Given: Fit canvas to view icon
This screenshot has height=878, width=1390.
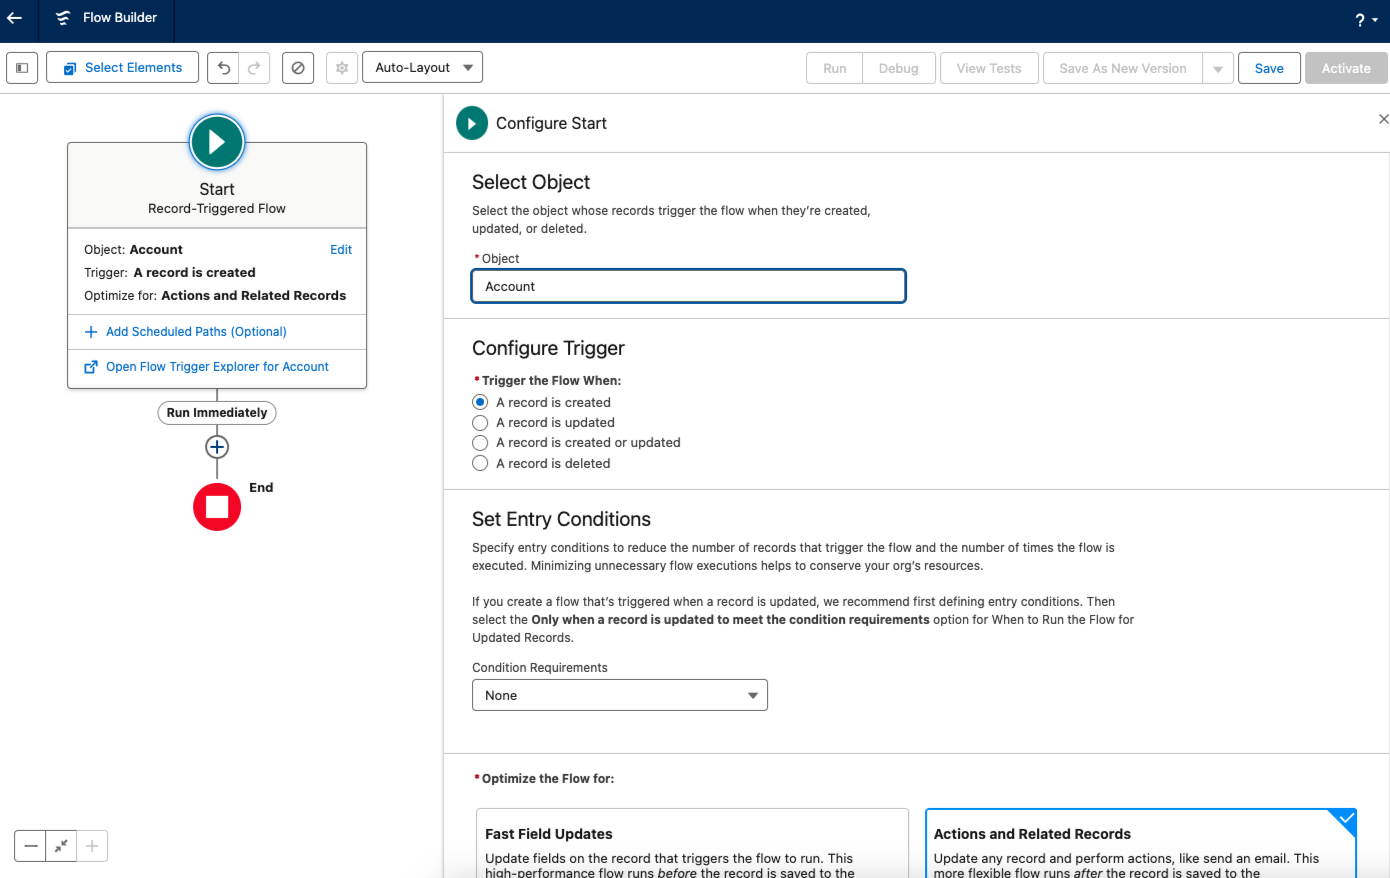Looking at the screenshot, I should coord(61,846).
